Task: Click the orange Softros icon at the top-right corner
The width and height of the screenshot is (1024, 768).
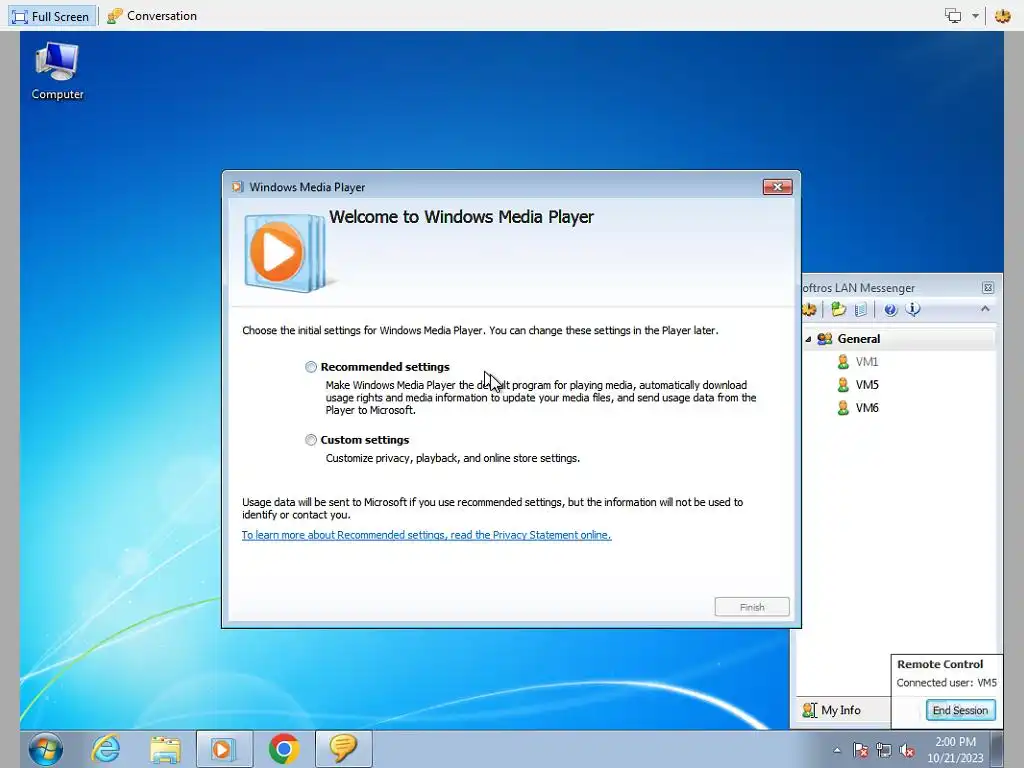Action: pyautogui.click(x=1002, y=16)
